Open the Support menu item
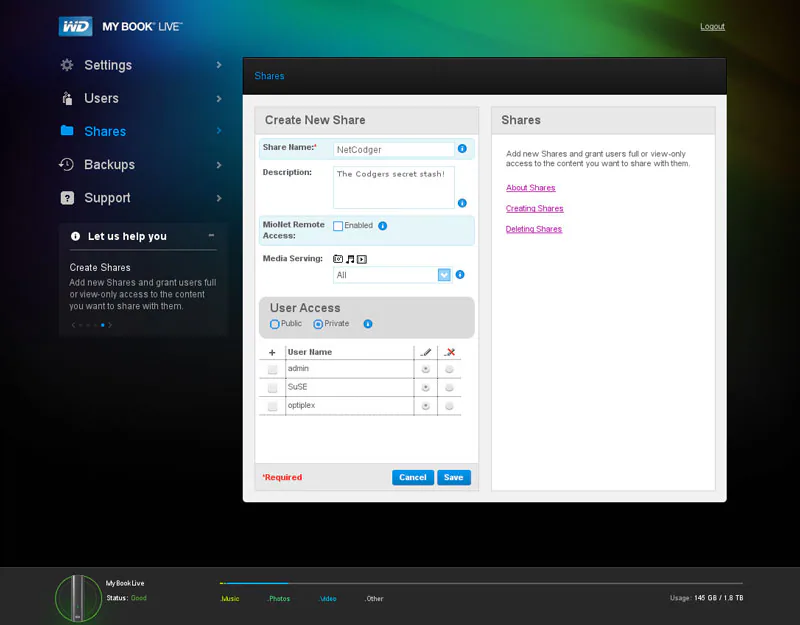 point(107,197)
